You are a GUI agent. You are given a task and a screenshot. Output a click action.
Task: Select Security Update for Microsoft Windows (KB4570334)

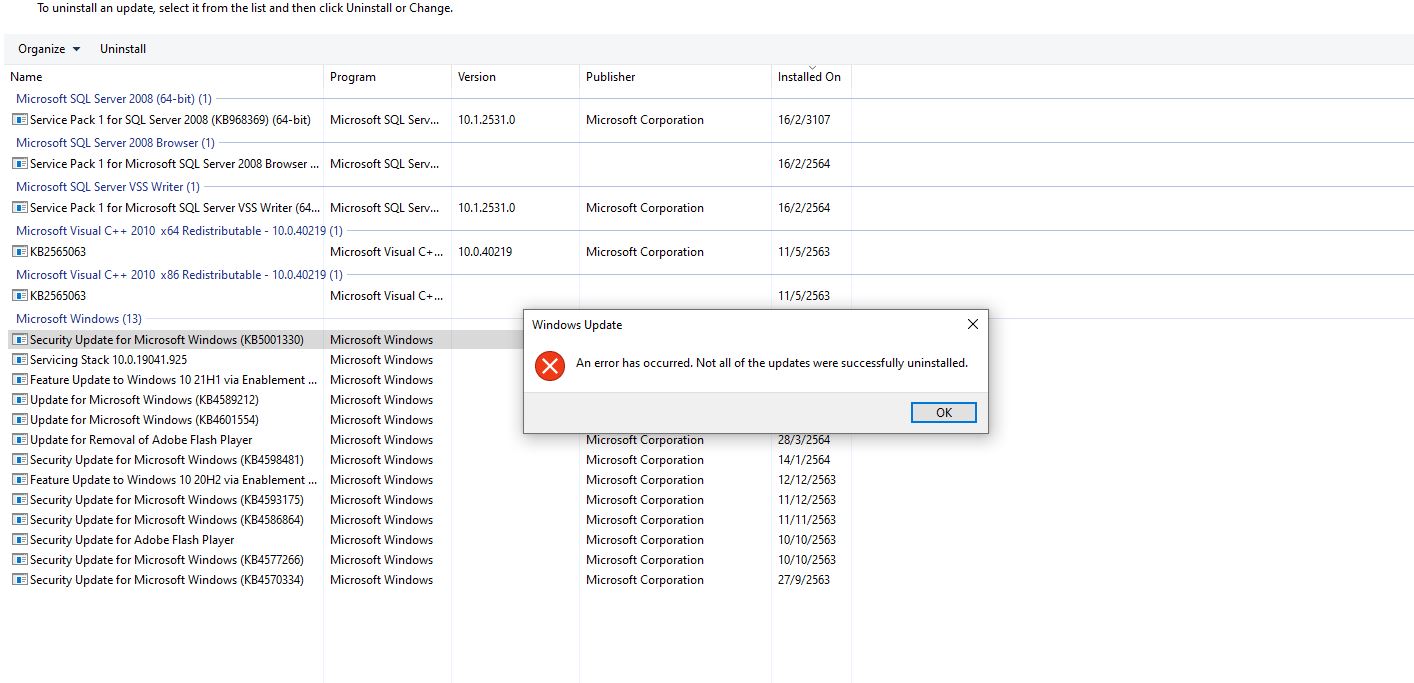pyautogui.click(x=167, y=580)
